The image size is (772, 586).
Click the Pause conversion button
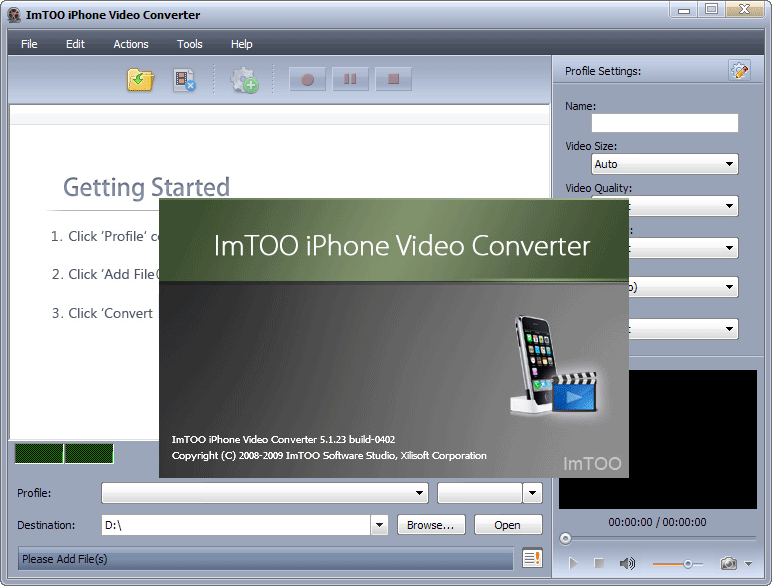coord(350,79)
